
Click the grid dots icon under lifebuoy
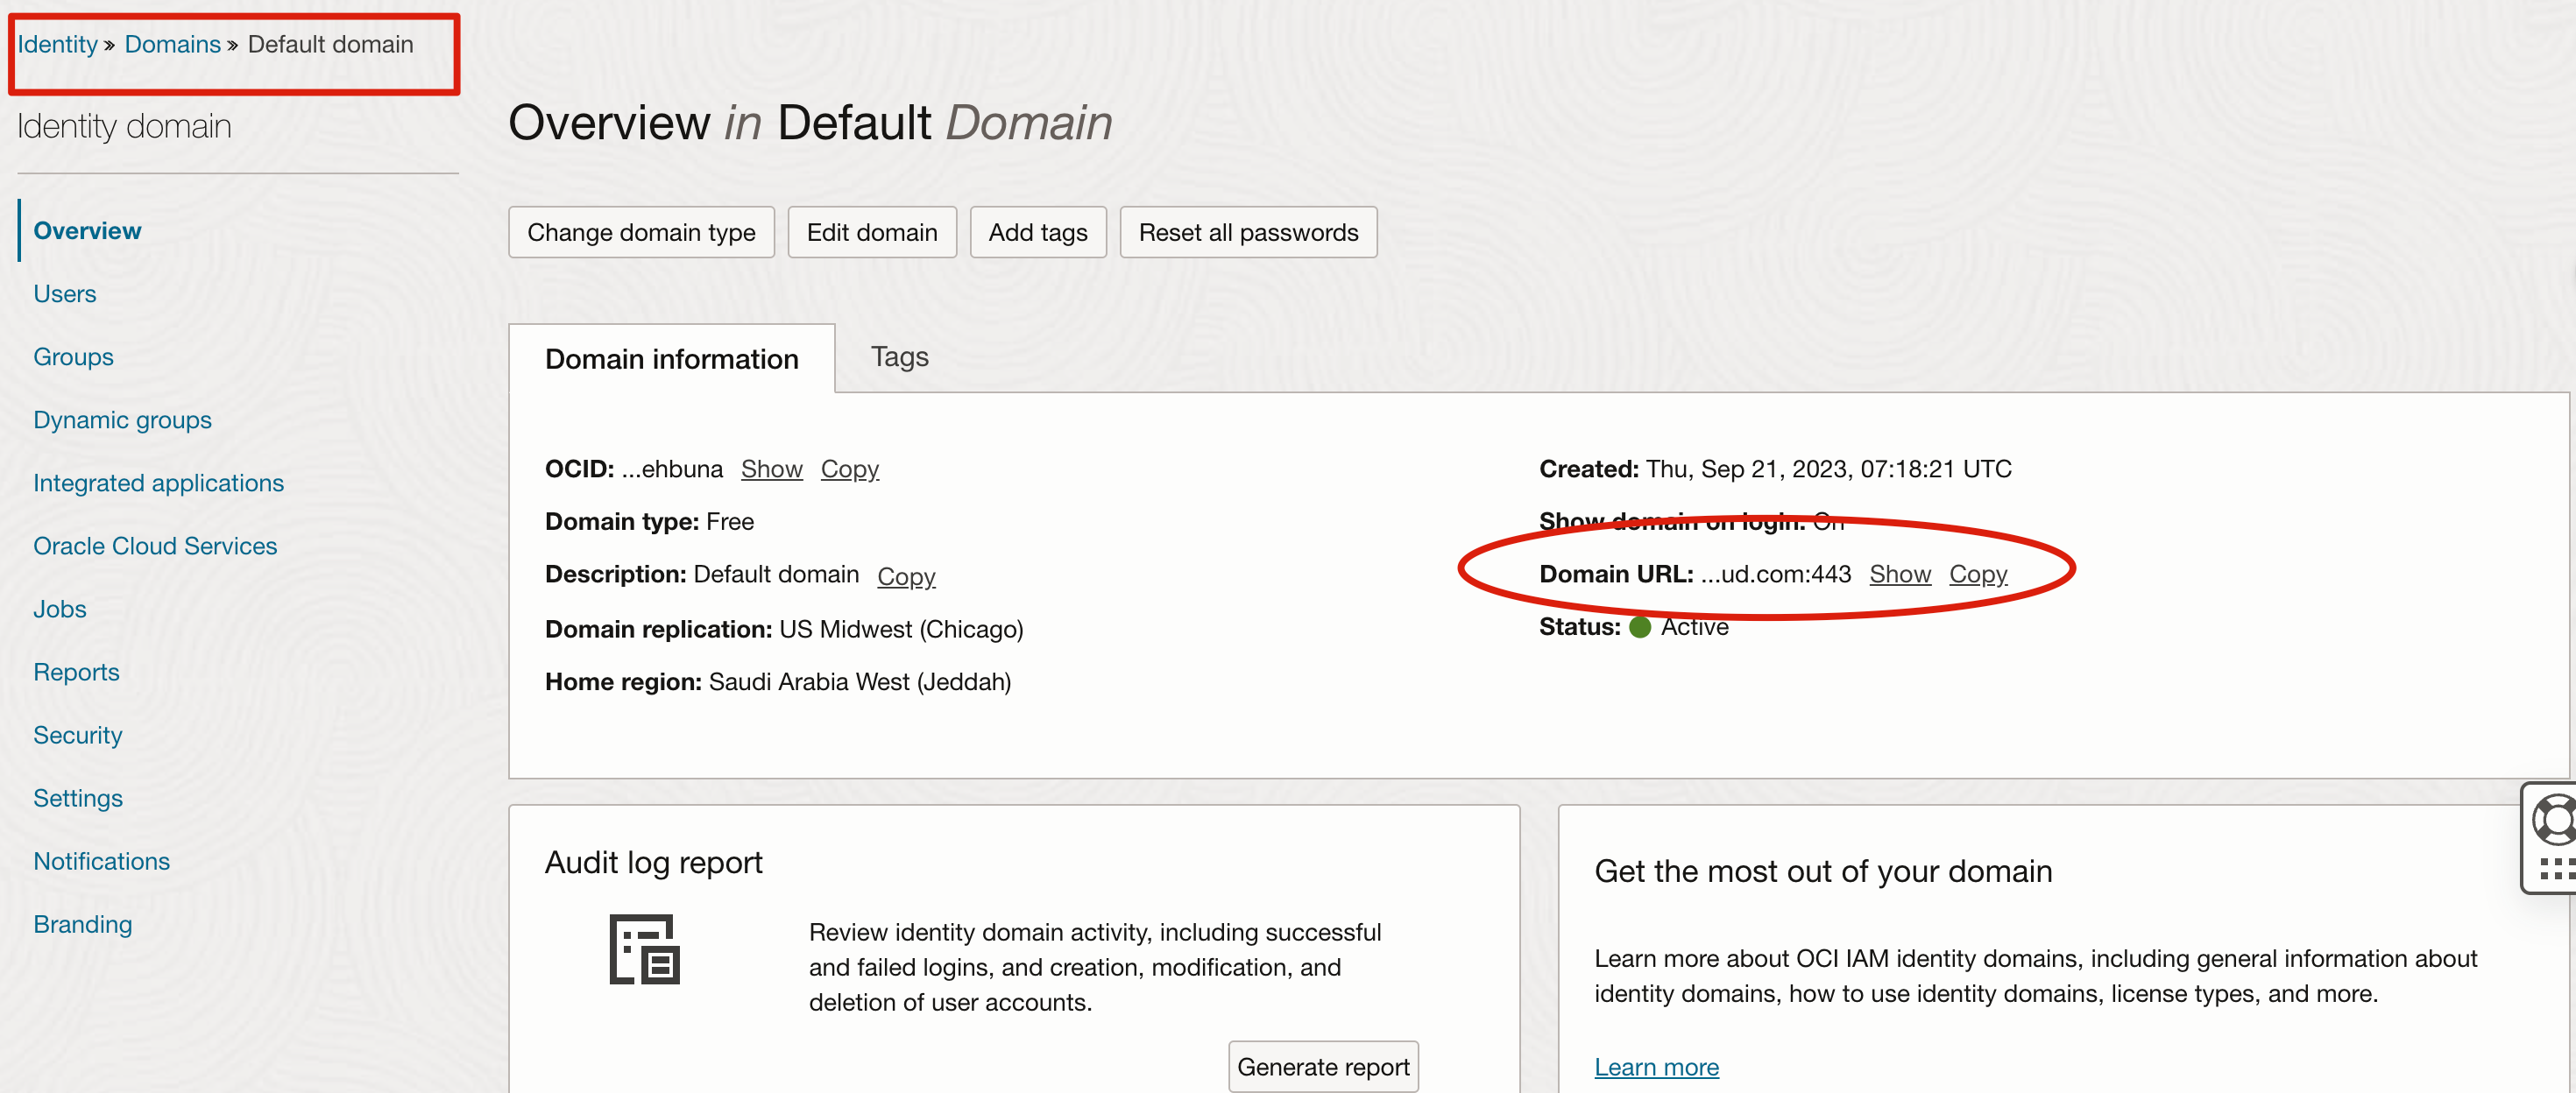pos(2556,868)
